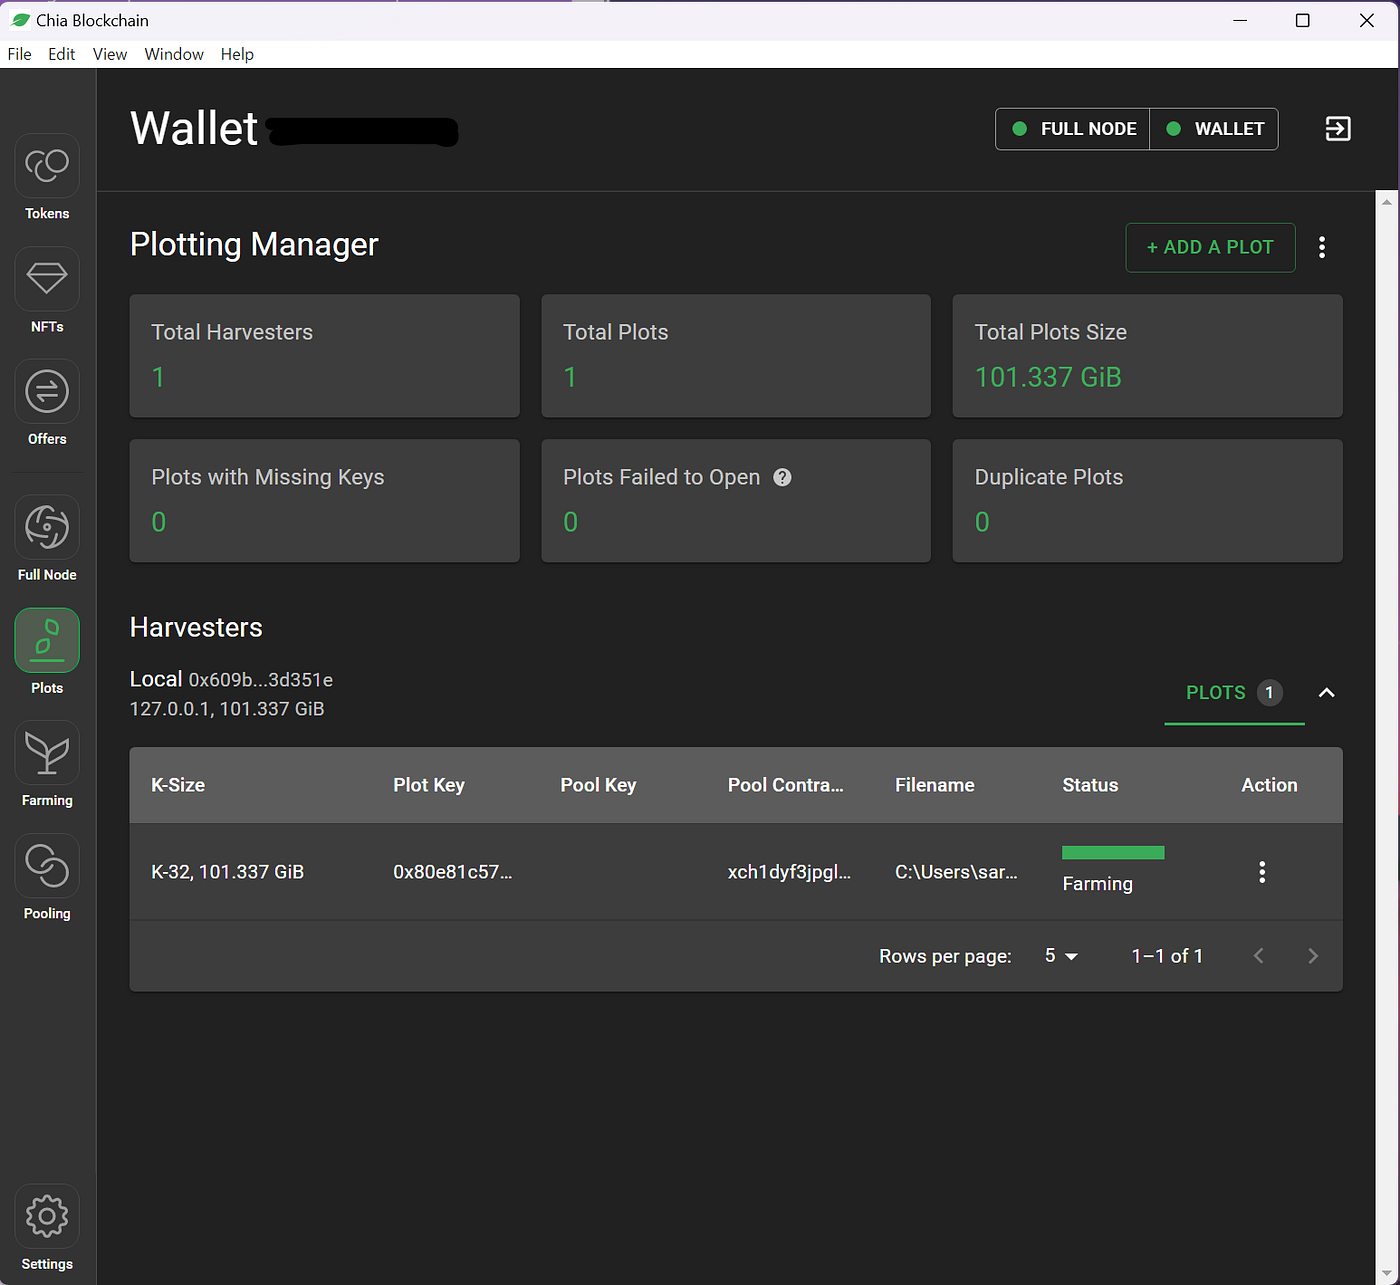
Task: Go to Offers via swap-arrows icon
Action: pos(47,391)
